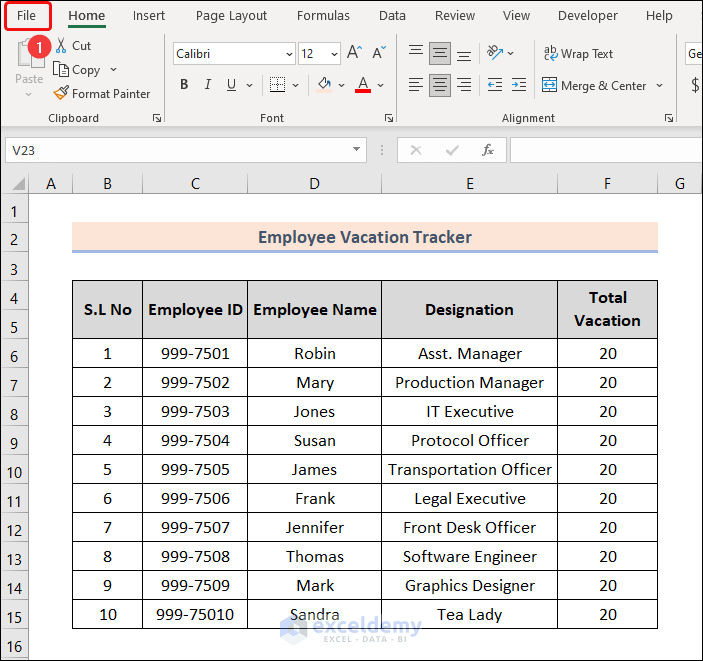Select the Total Vacation header cell
This screenshot has height=661, width=703.
[x=608, y=309]
